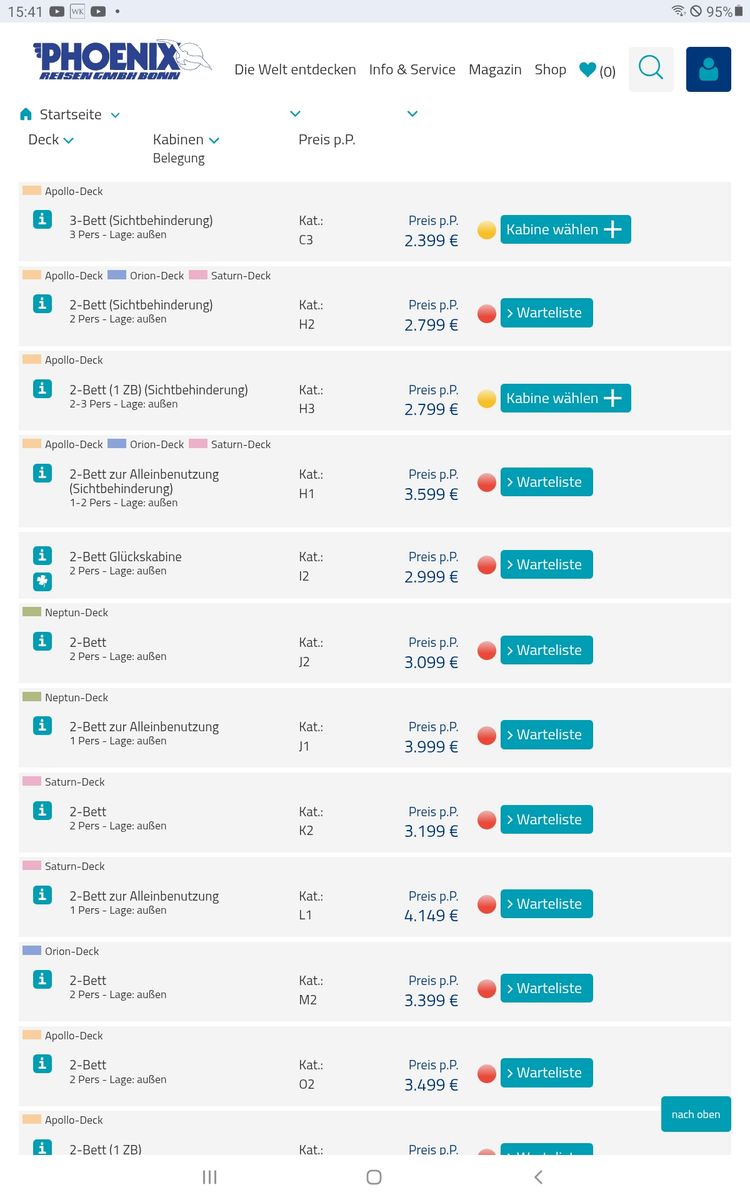Open the user account icon

tap(708, 69)
